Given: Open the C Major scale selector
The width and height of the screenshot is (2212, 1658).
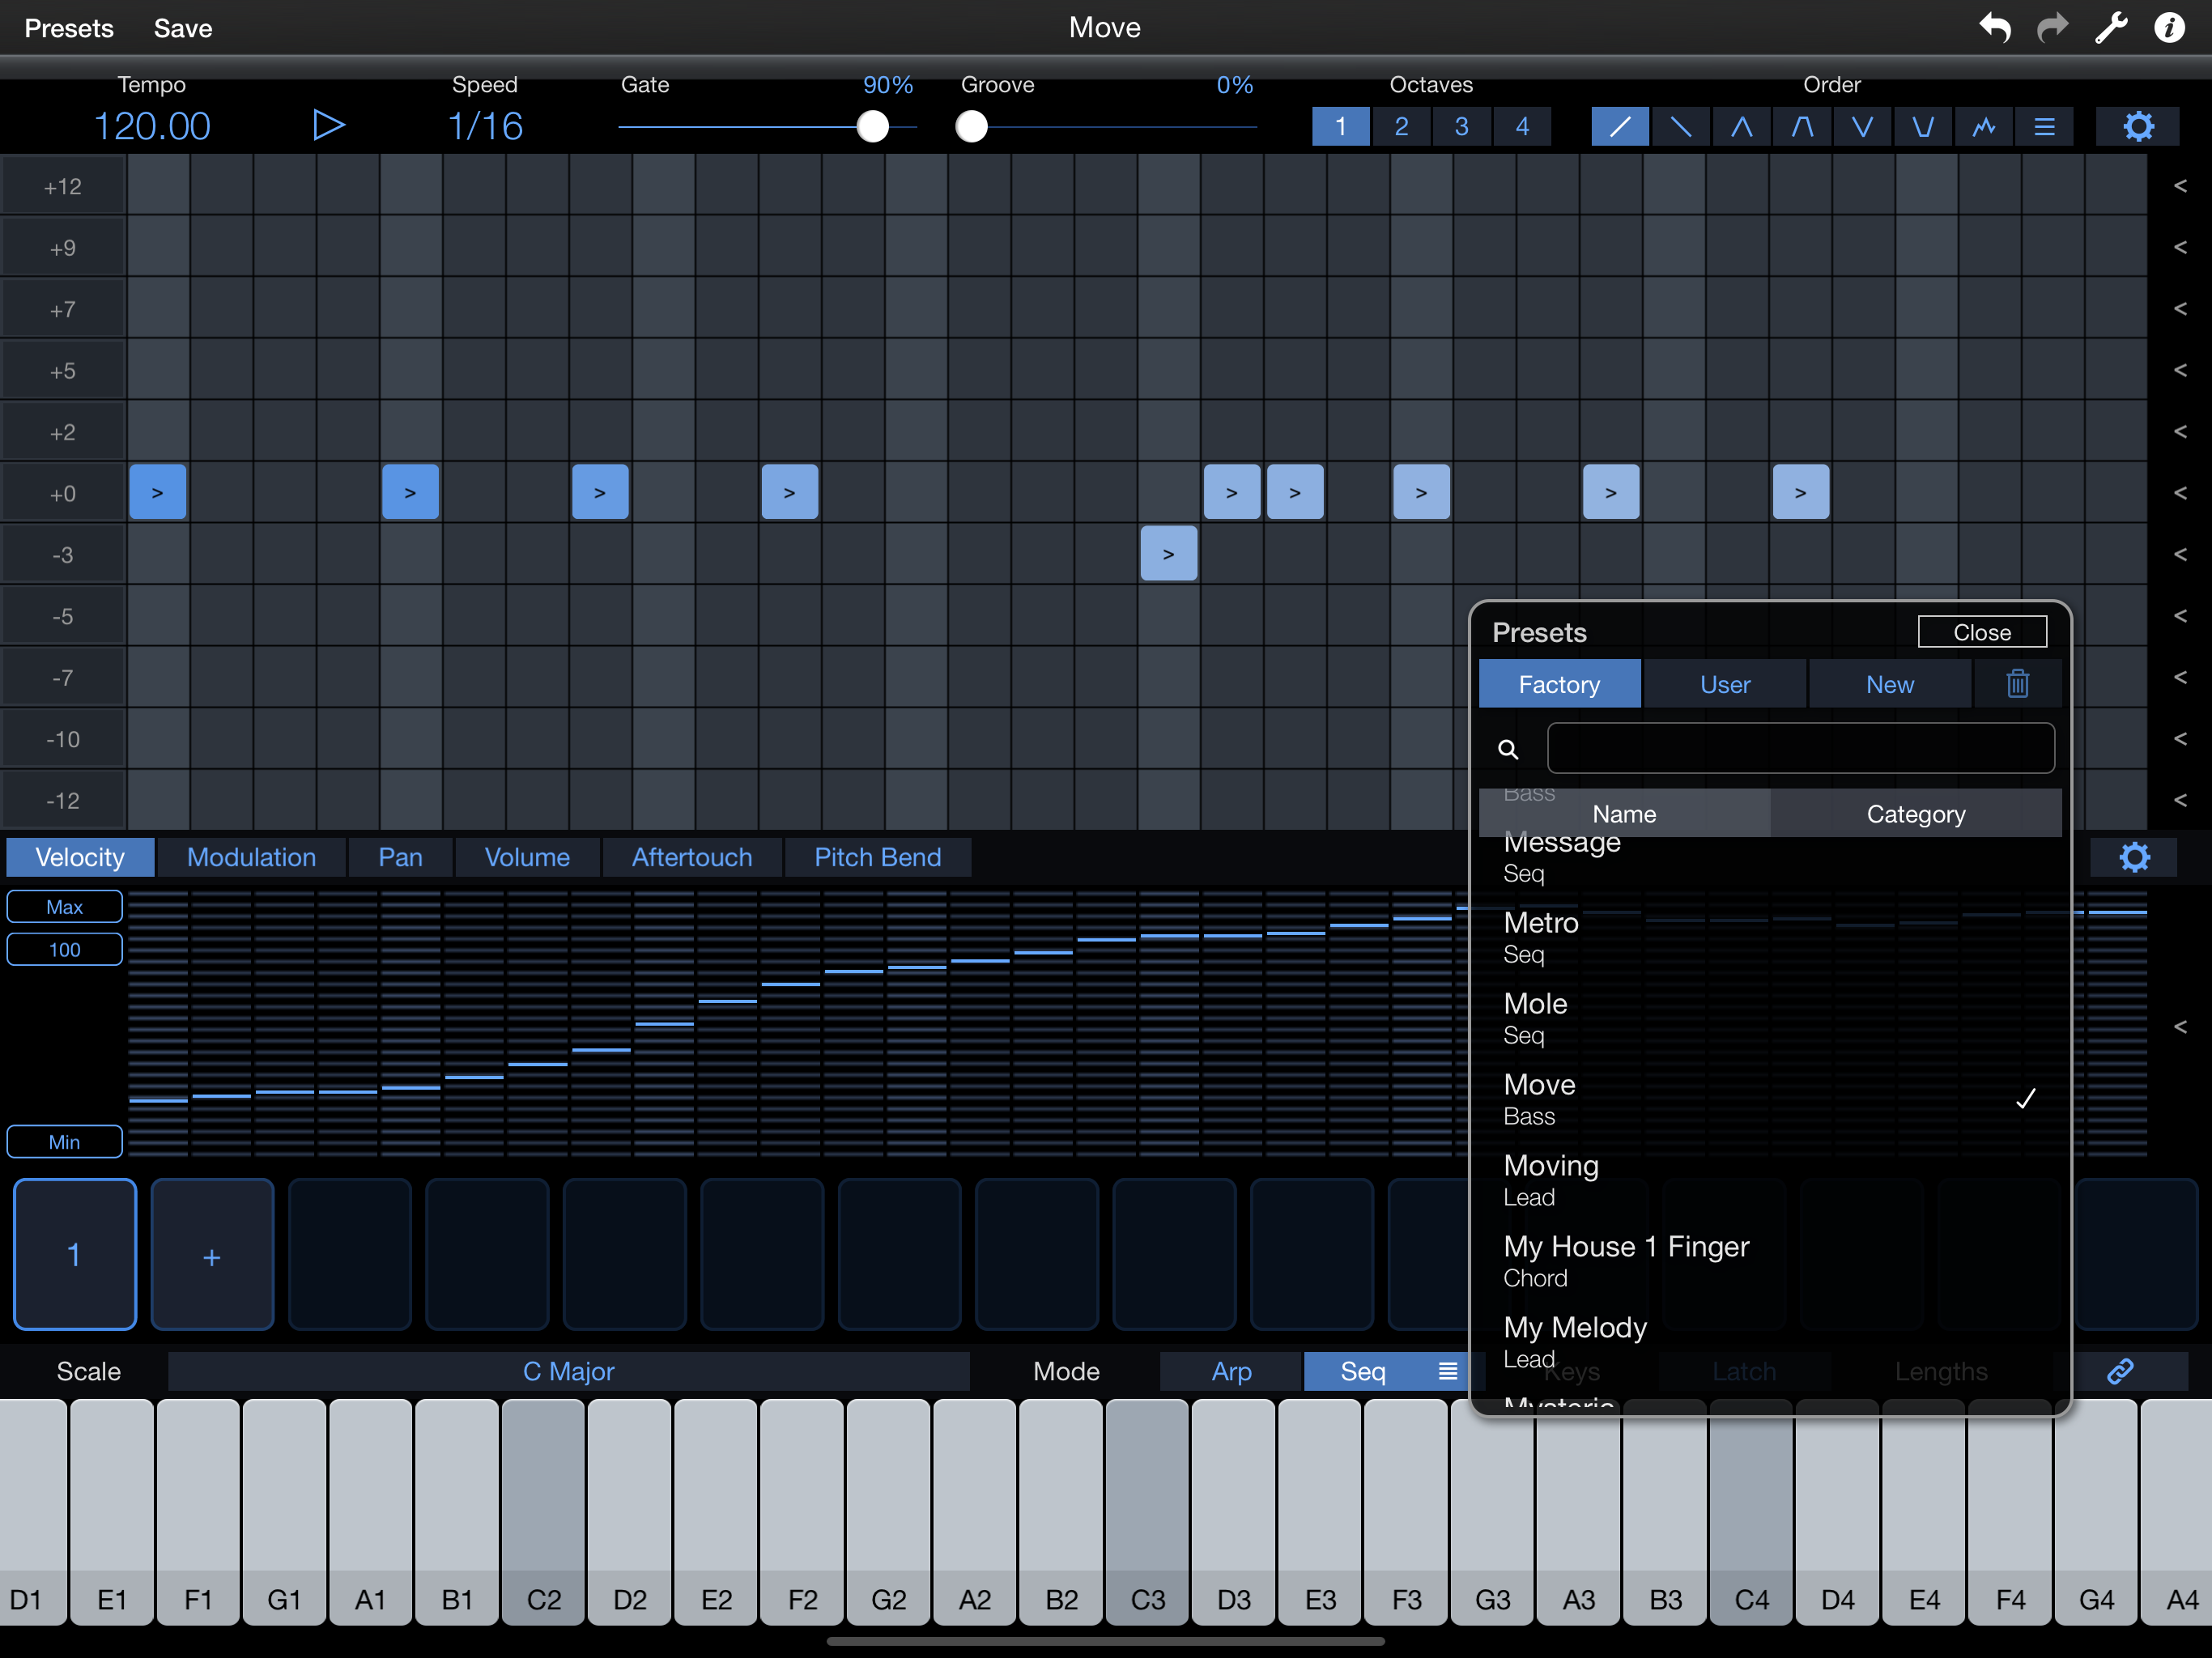Looking at the screenshot, I should (568, 1371).
